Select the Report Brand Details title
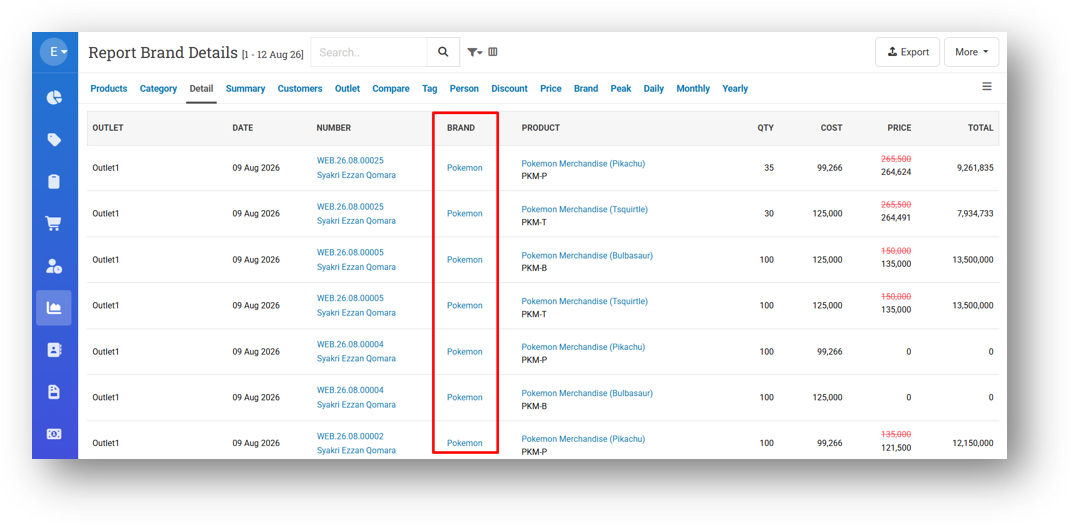 163,53
